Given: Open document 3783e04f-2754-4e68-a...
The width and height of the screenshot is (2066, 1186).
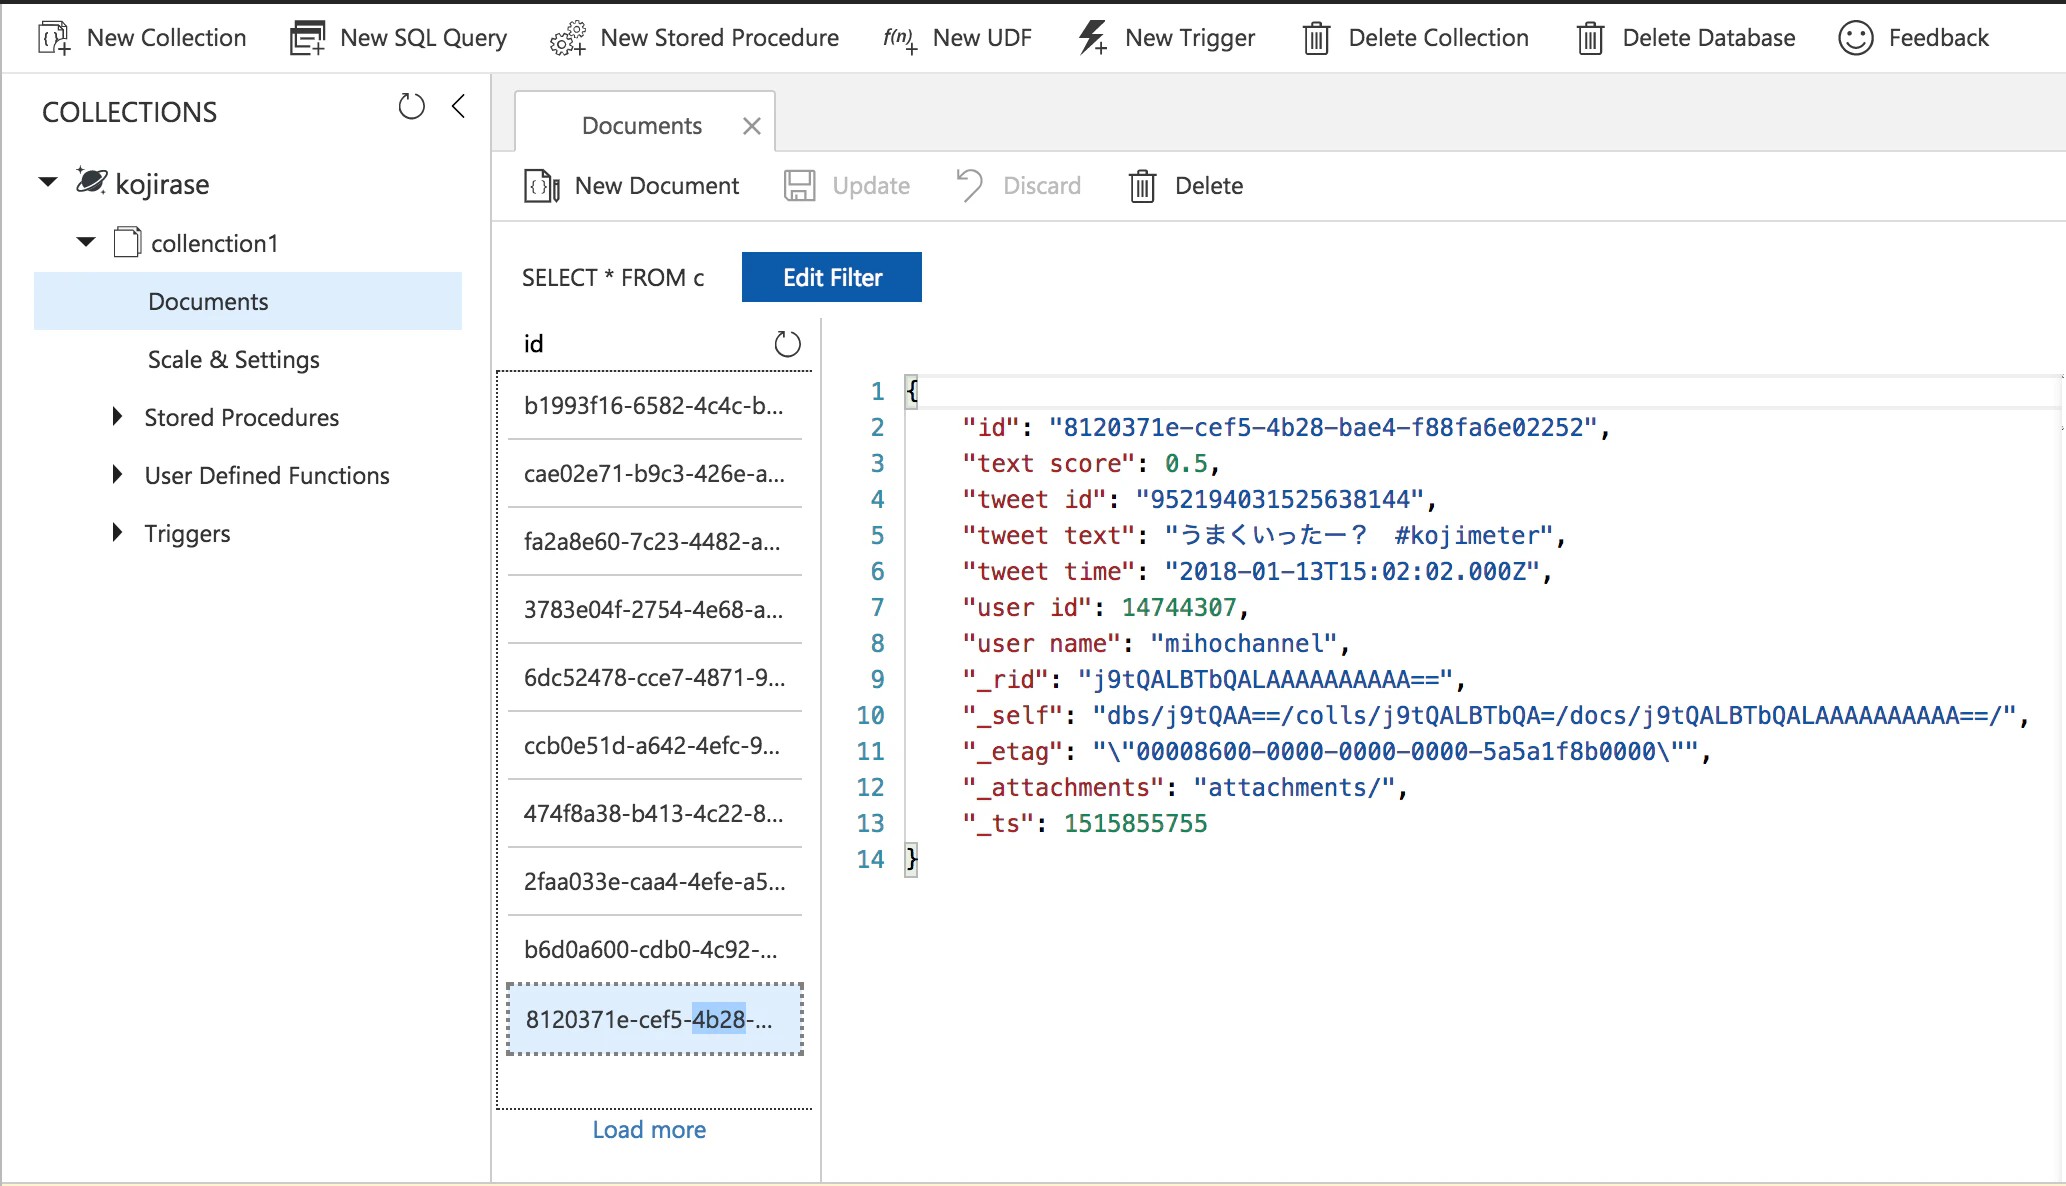Looking at the screenshot, I should [655, 609].
